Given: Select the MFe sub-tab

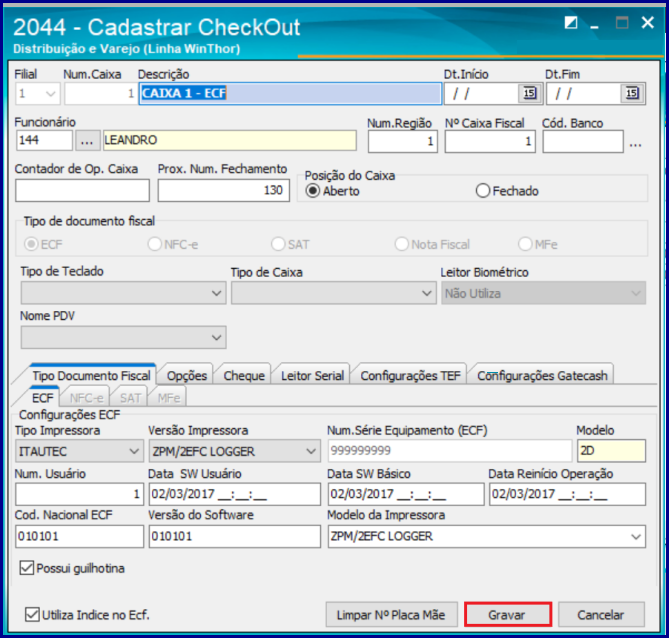Looking at the screenshot, I should pyautogui.click(x=169, y=398).
